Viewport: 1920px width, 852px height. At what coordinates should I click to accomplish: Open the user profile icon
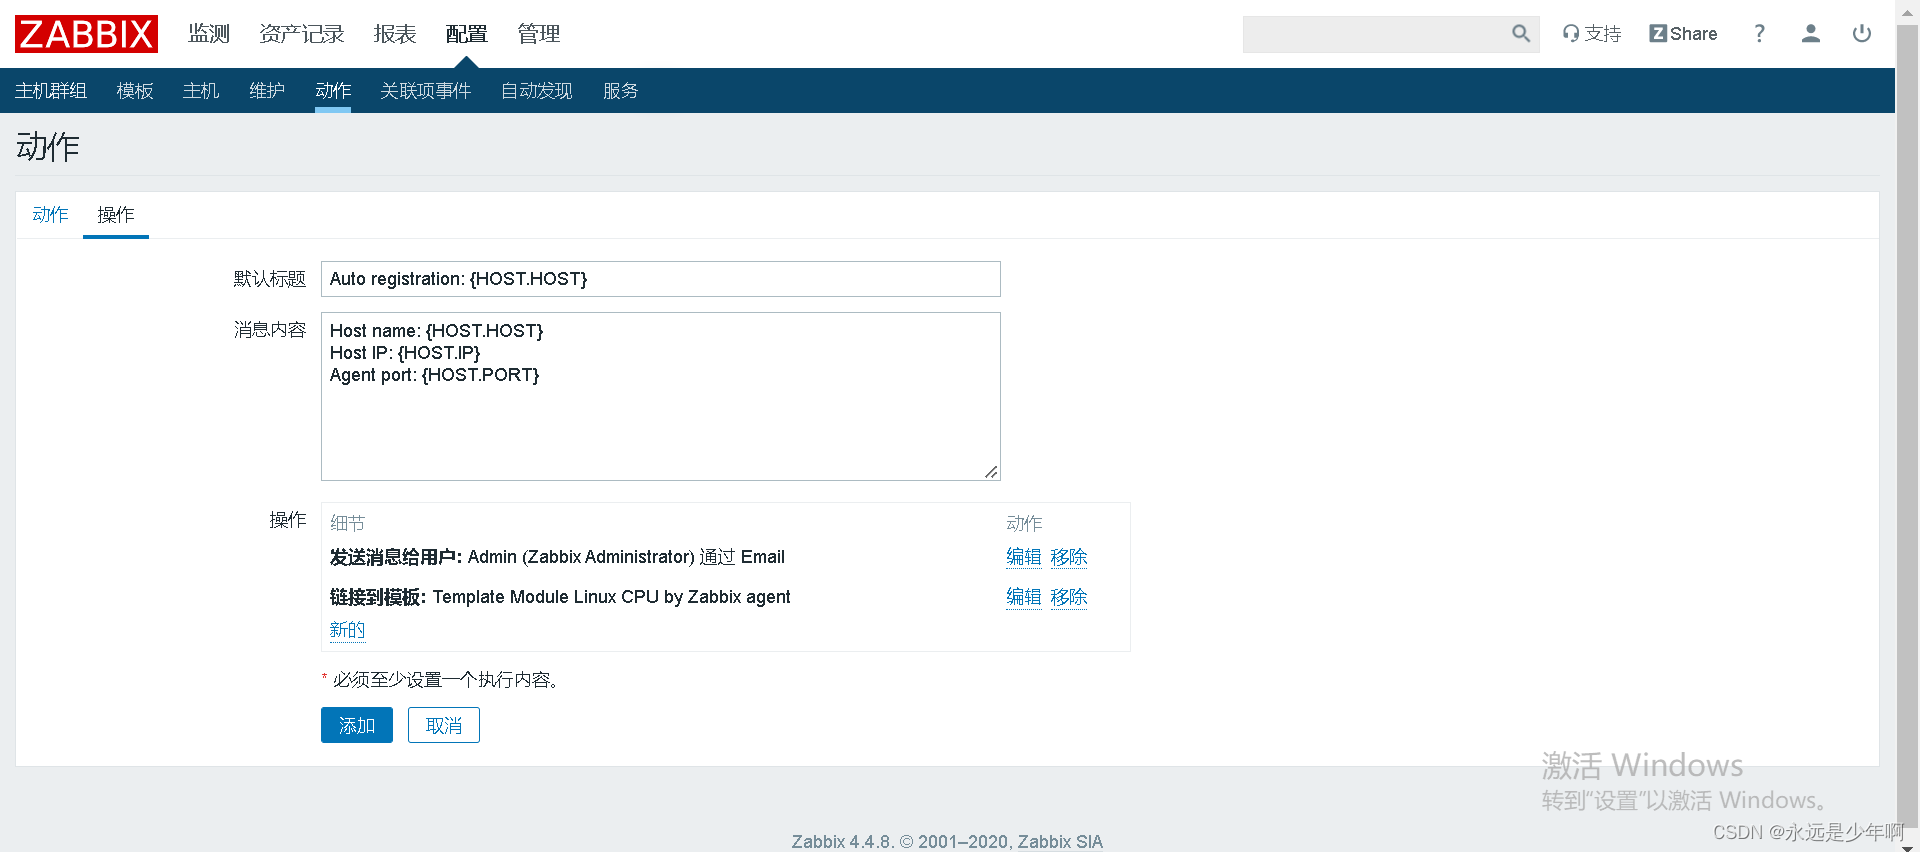[x=1810, y=34]
